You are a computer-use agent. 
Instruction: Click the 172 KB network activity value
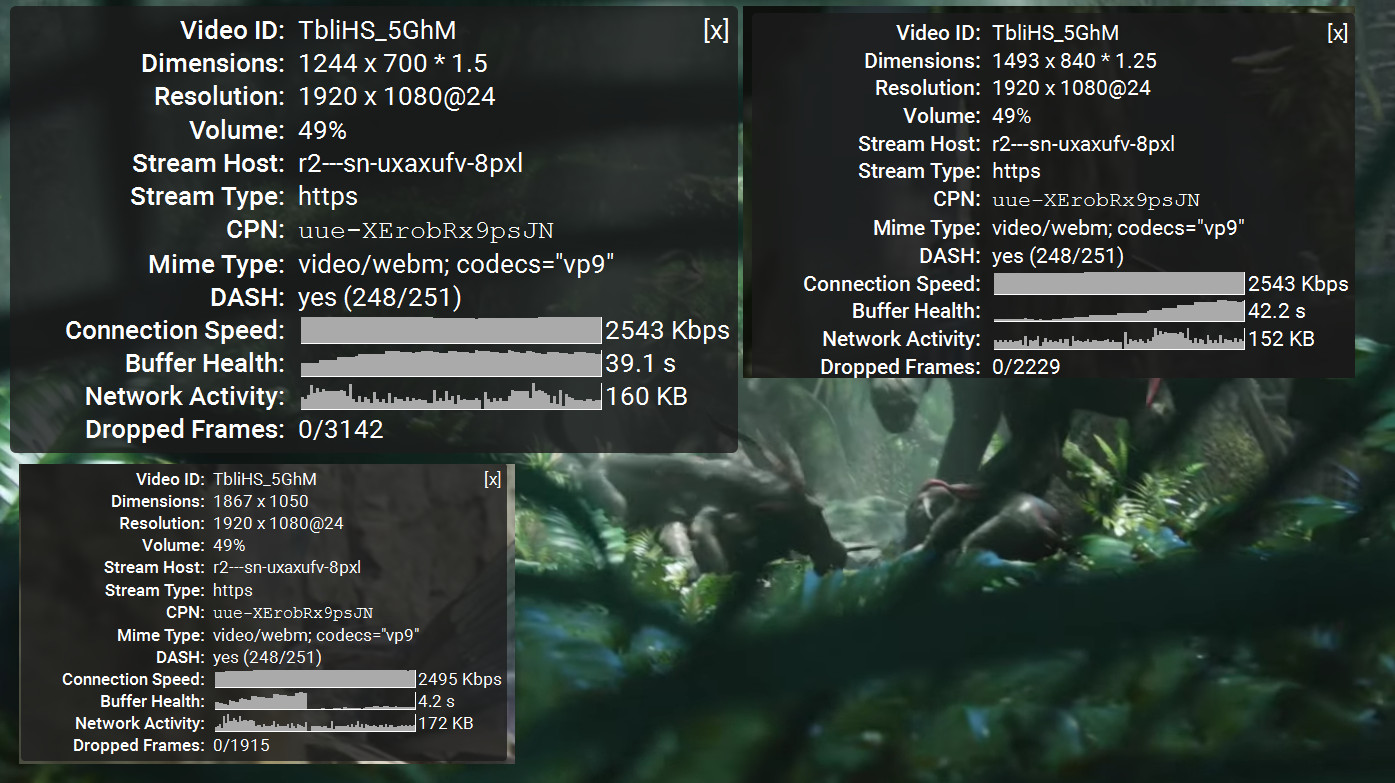coord(446,723)
